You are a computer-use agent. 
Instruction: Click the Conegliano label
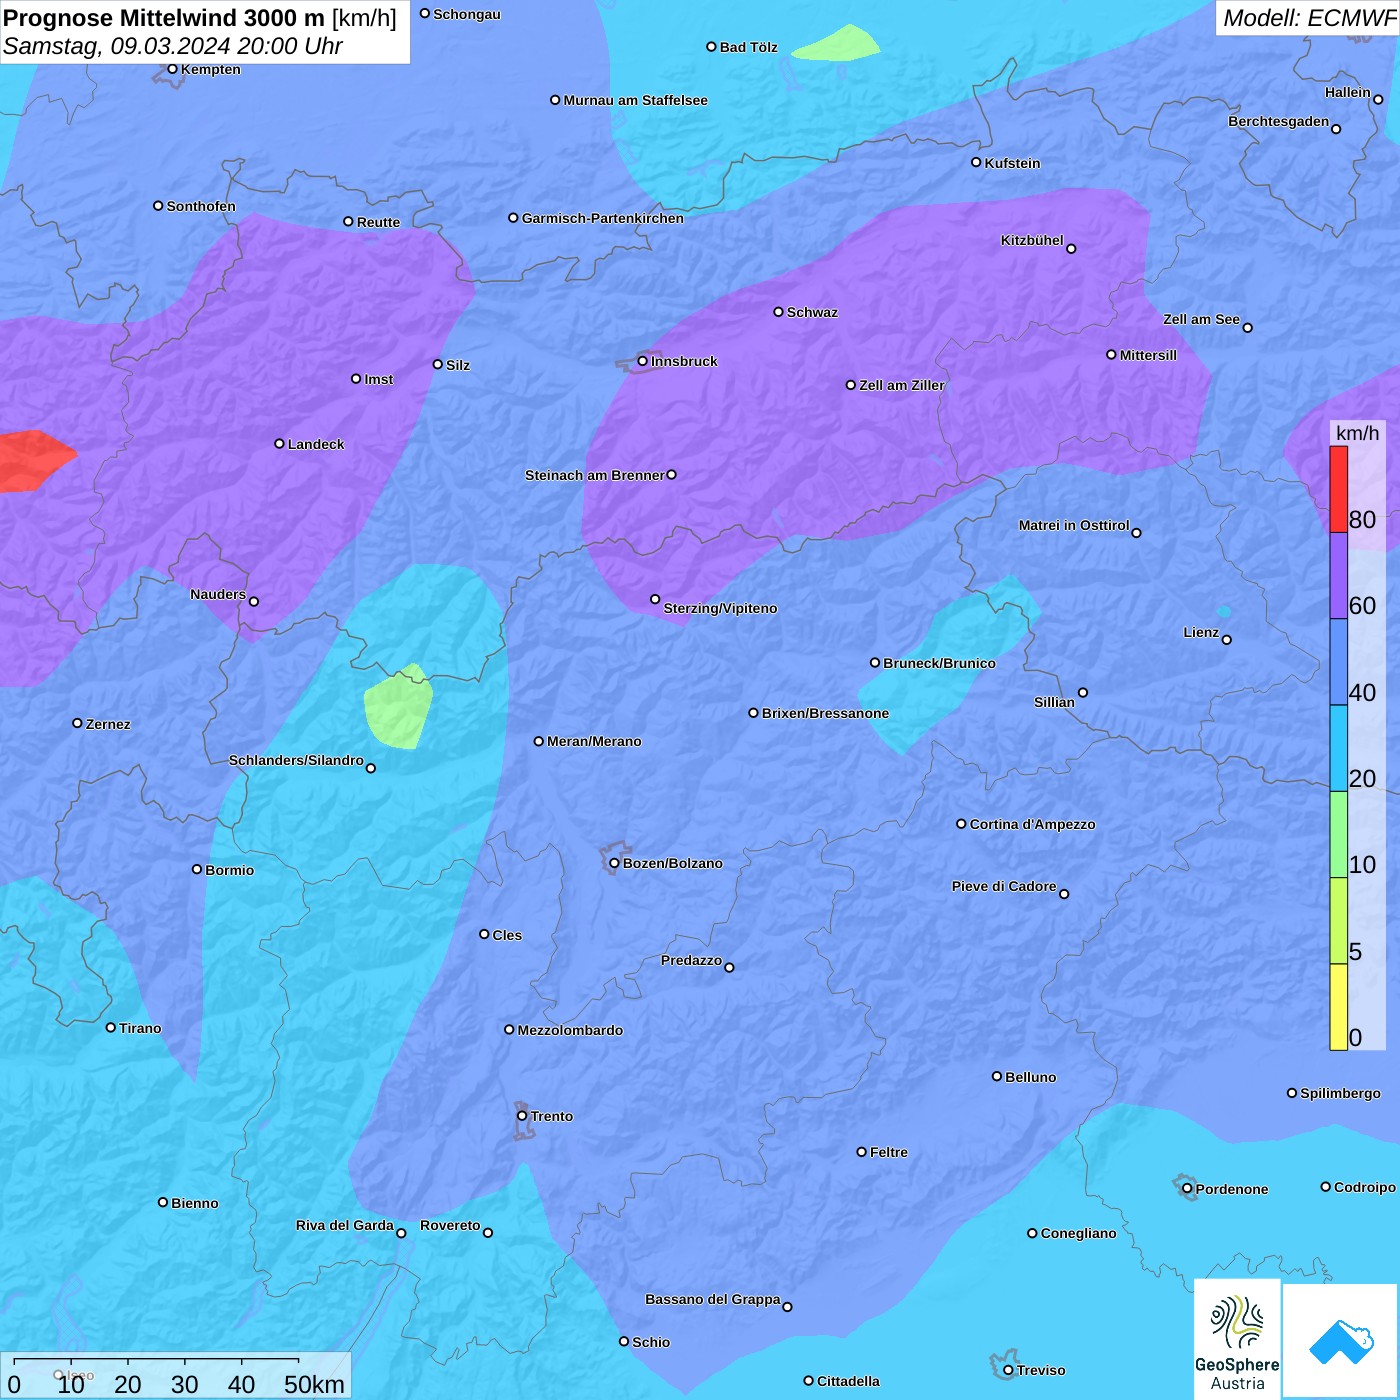1078,1233
